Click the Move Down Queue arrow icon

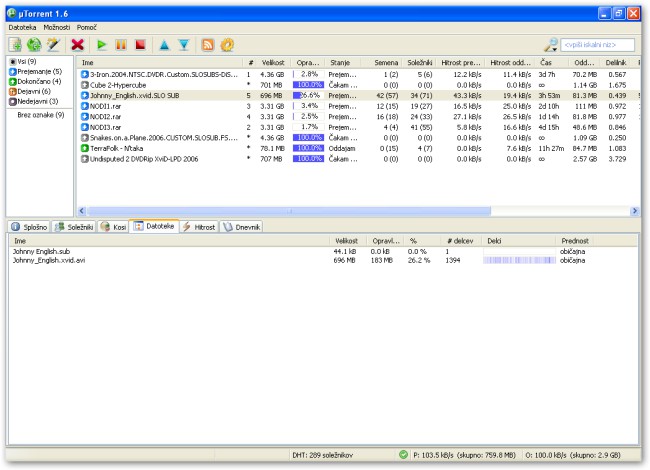point(184,45)
